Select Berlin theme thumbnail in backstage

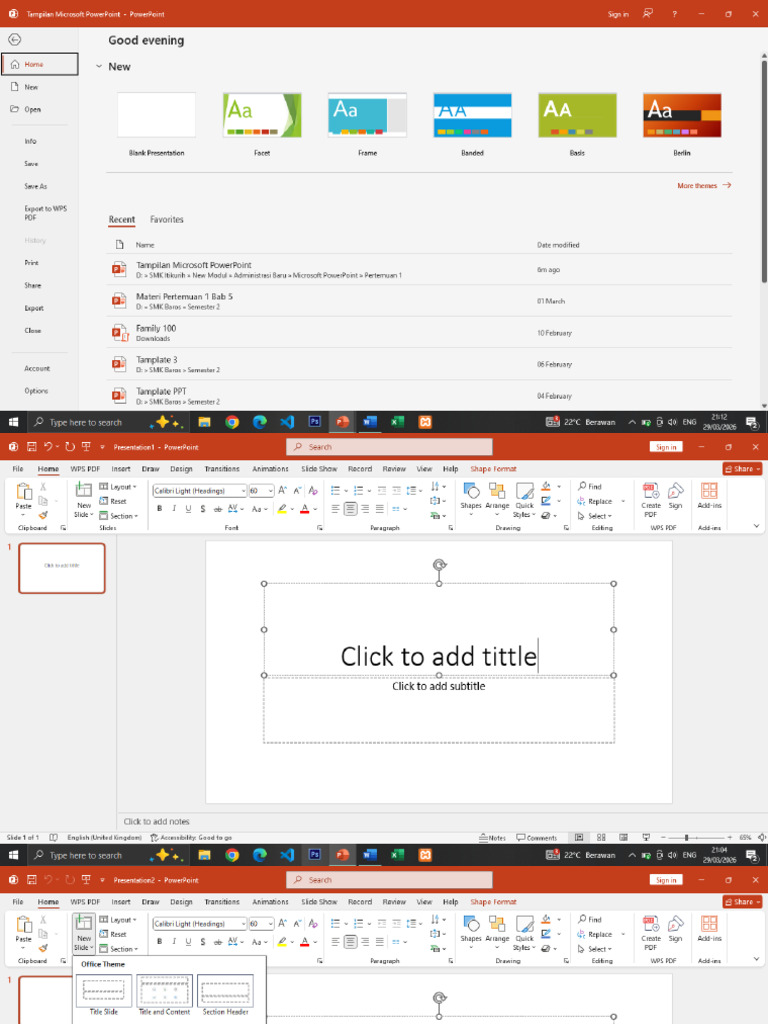tap(682, 115)
